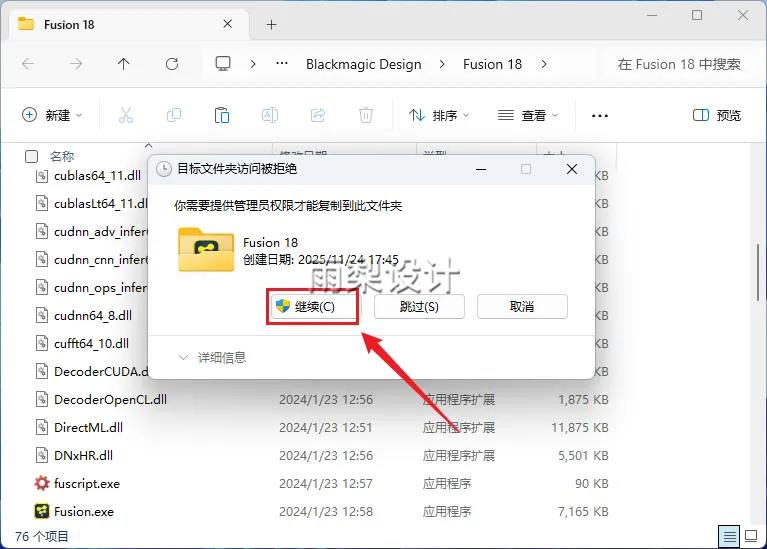Expand 详细信息 in the dialog
The width and height of the screenshot is (767, 549).
pyautogui.click(x=212, y=358)
